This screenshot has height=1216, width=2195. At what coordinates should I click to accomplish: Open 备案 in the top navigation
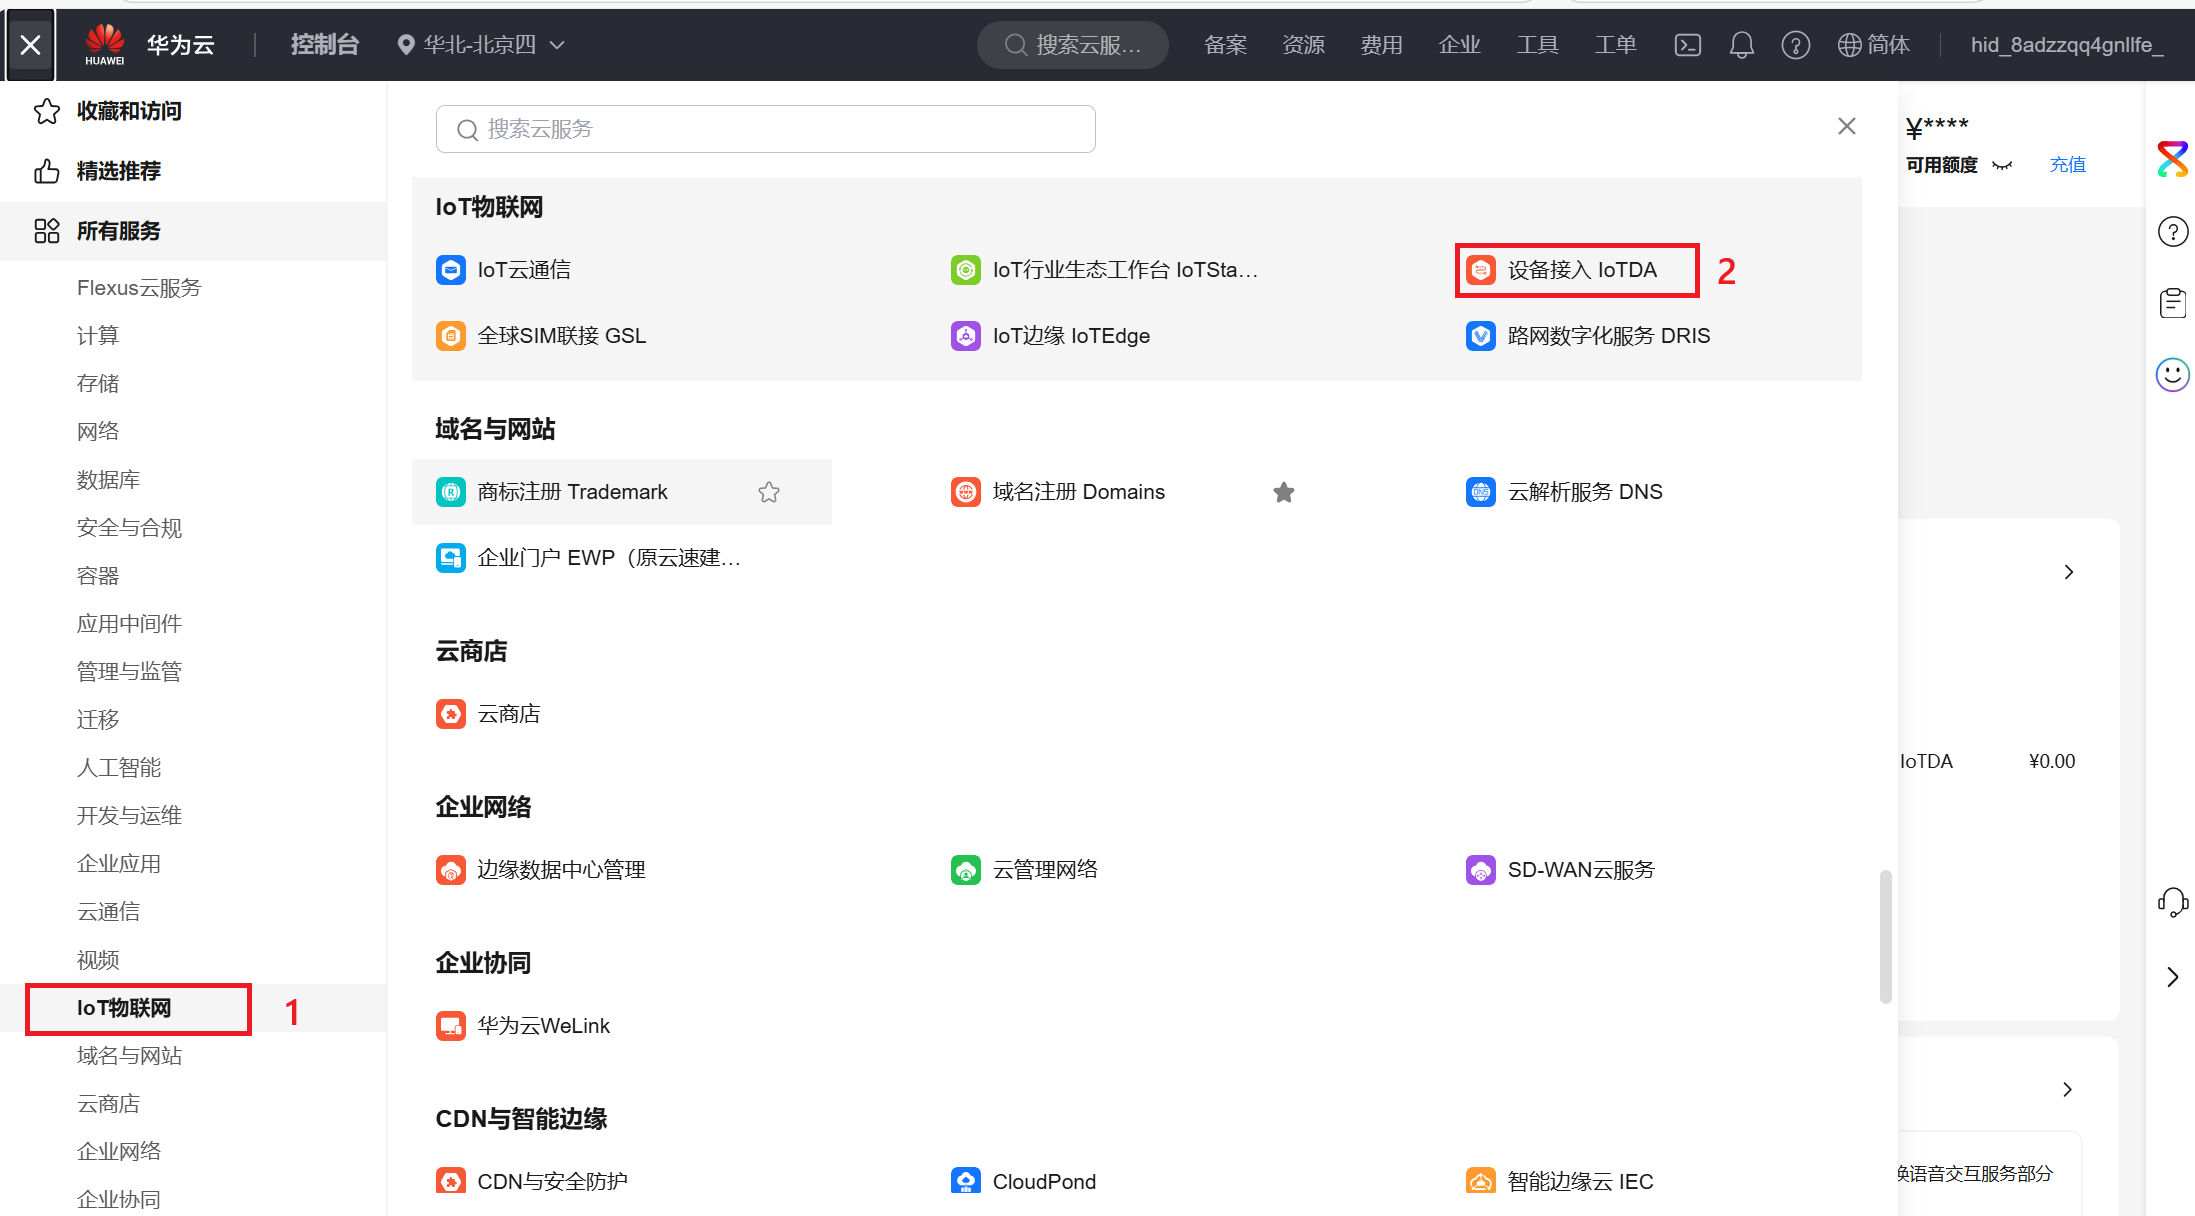click(1225, 45)
